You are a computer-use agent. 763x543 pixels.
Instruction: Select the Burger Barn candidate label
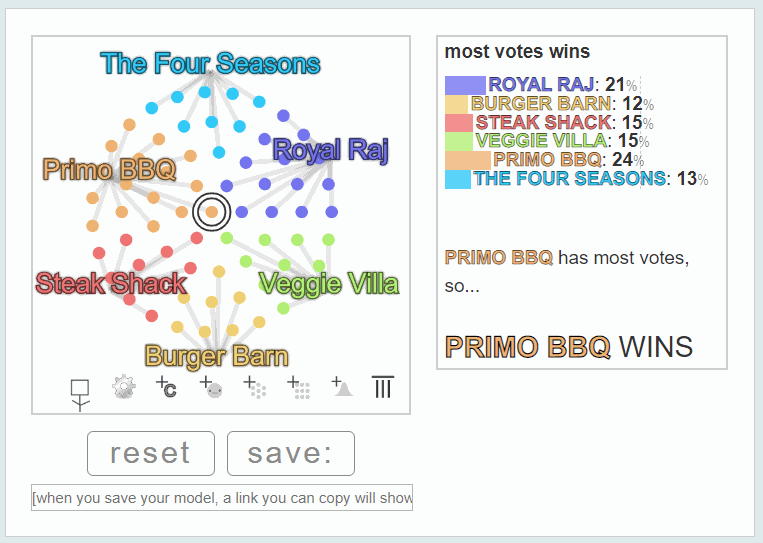click(x=217, y=356)
